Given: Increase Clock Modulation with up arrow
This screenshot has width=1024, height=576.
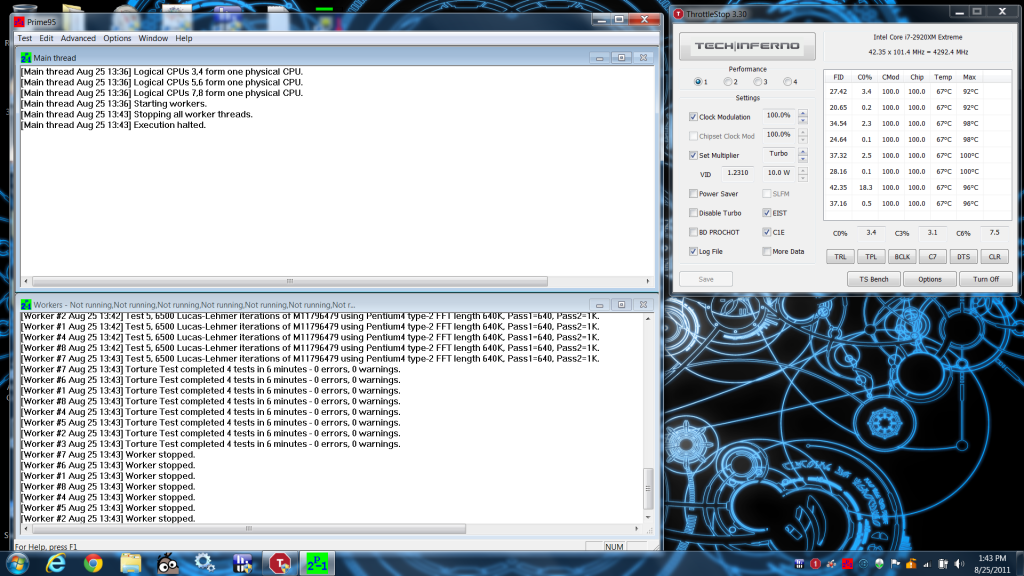Looking at the screenshot, I should (803, 113).
